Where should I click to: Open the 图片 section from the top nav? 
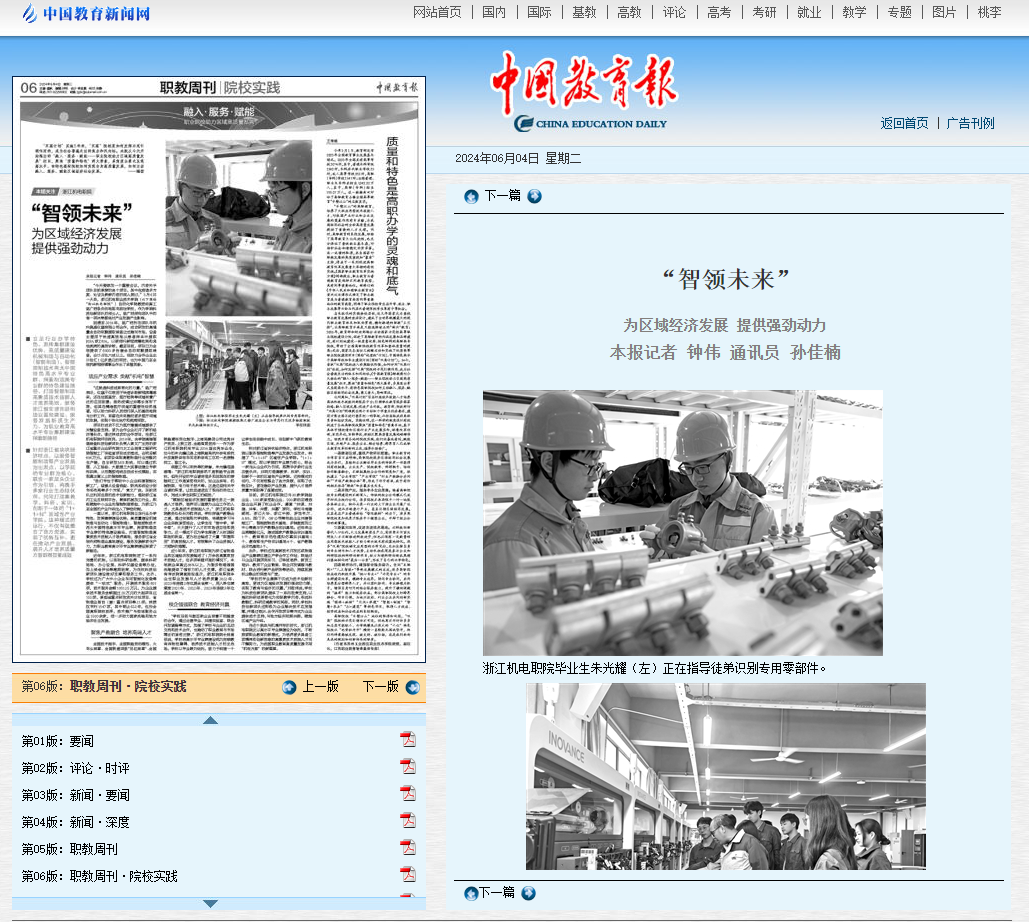pos(944,12)
